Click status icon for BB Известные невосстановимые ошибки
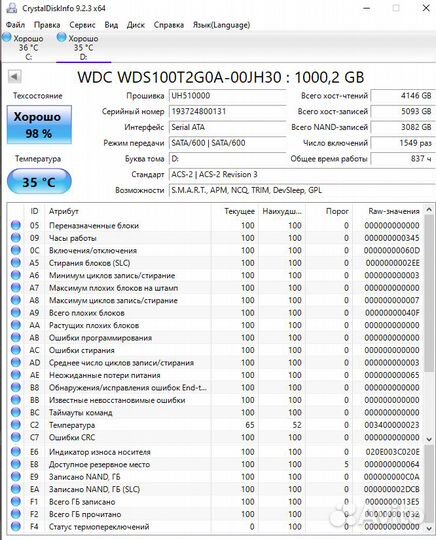 15,400
